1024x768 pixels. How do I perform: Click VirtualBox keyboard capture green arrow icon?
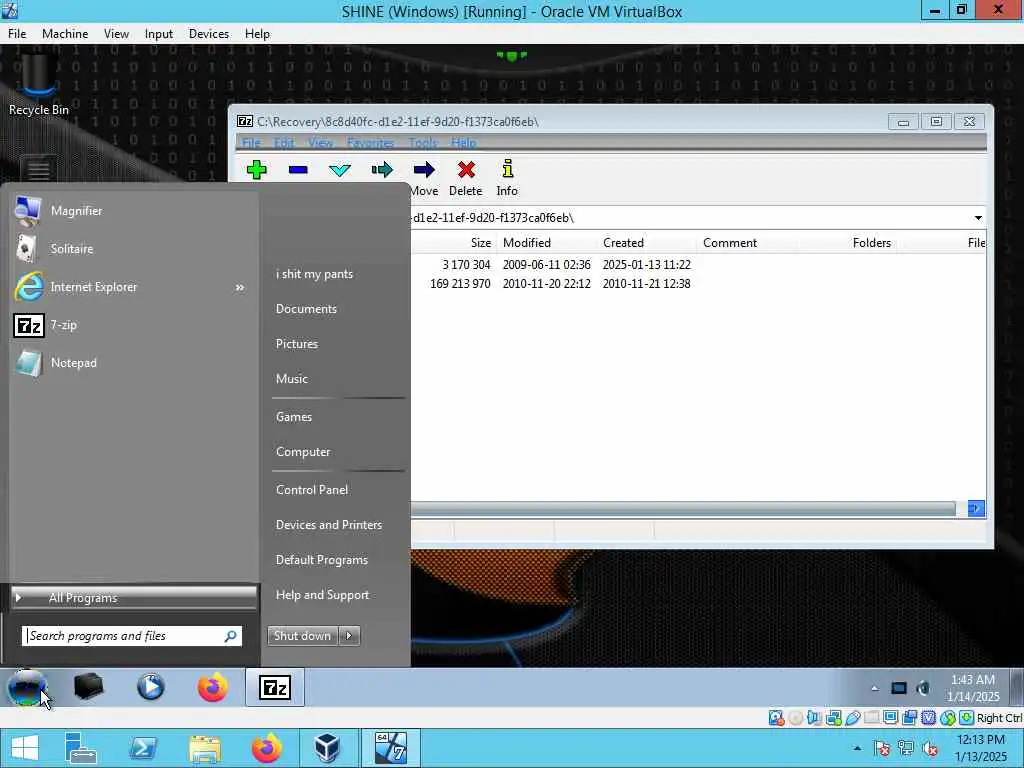966,718
